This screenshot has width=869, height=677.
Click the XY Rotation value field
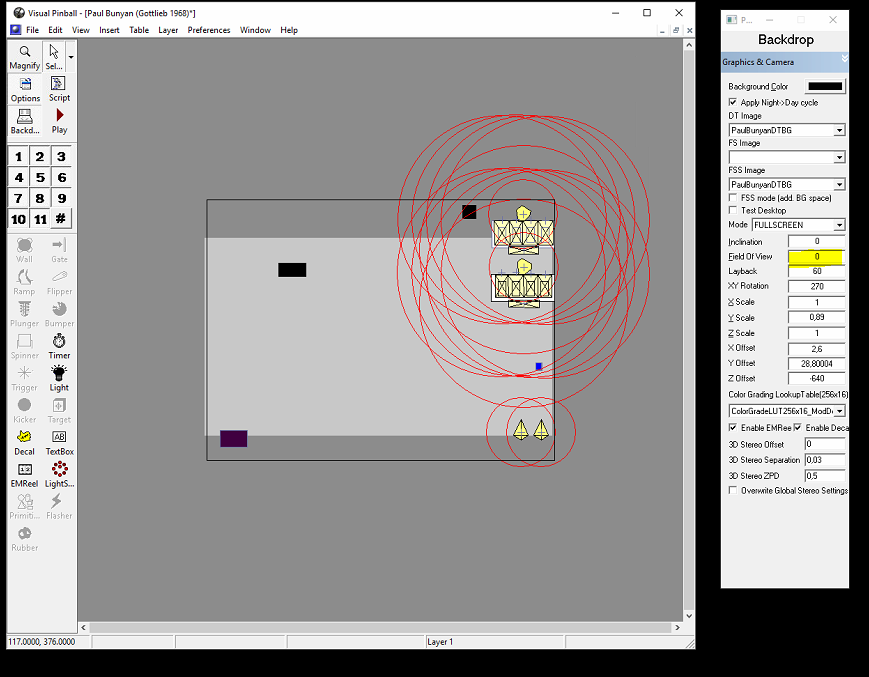(x=816, y=286)
